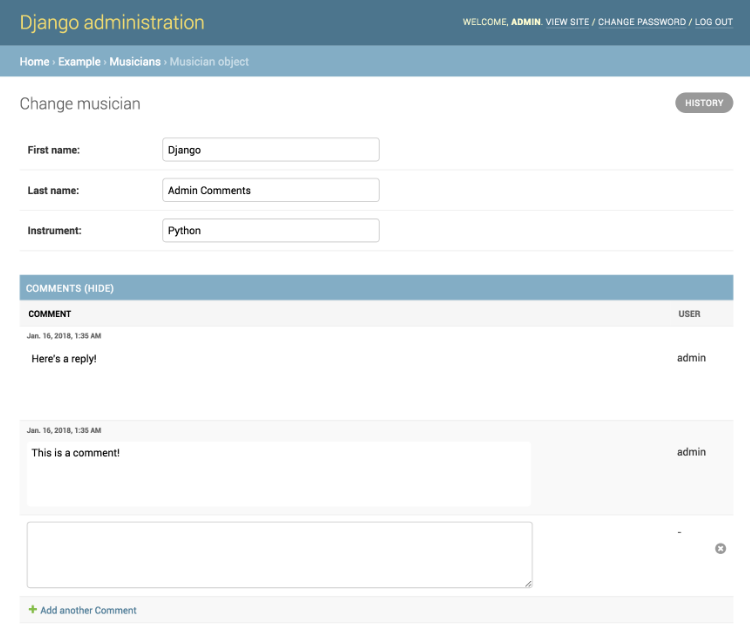This screenshot has width=750, height=640.
Task: Focus the Last name field
Action: (x=271, y=190)
